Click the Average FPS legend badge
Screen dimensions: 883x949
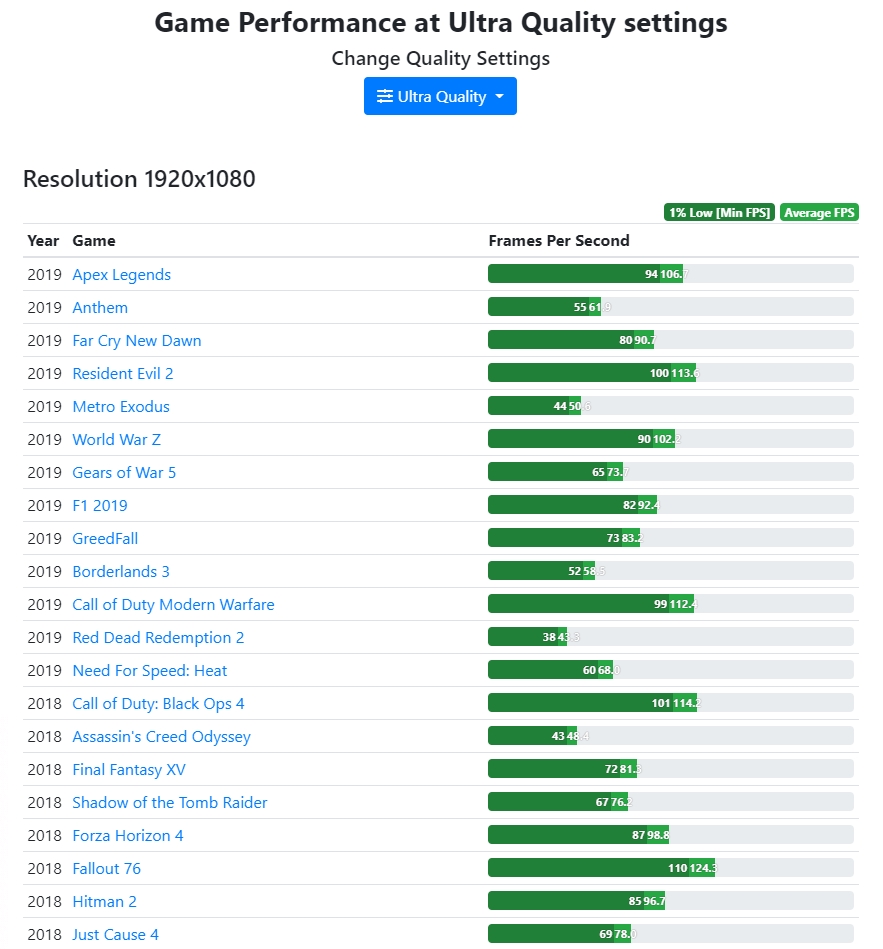[x=819, y=212]
